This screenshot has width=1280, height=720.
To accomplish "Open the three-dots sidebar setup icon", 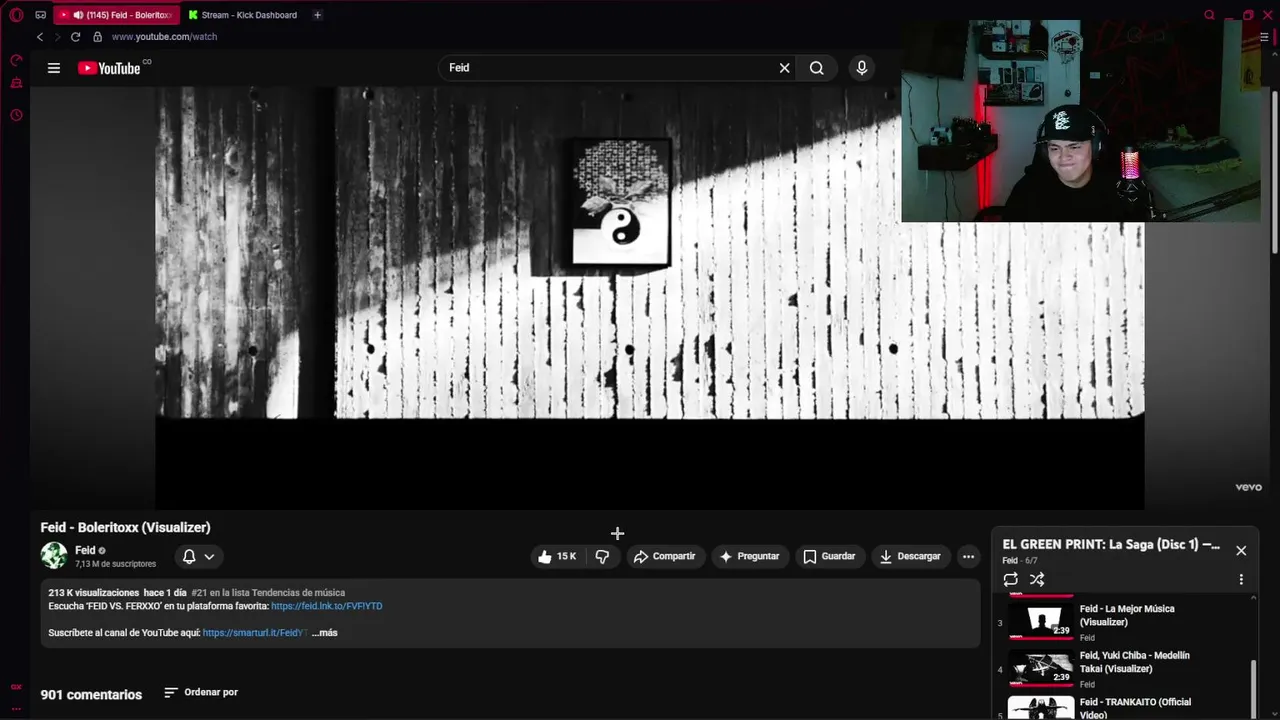I will tap(16, 708).
